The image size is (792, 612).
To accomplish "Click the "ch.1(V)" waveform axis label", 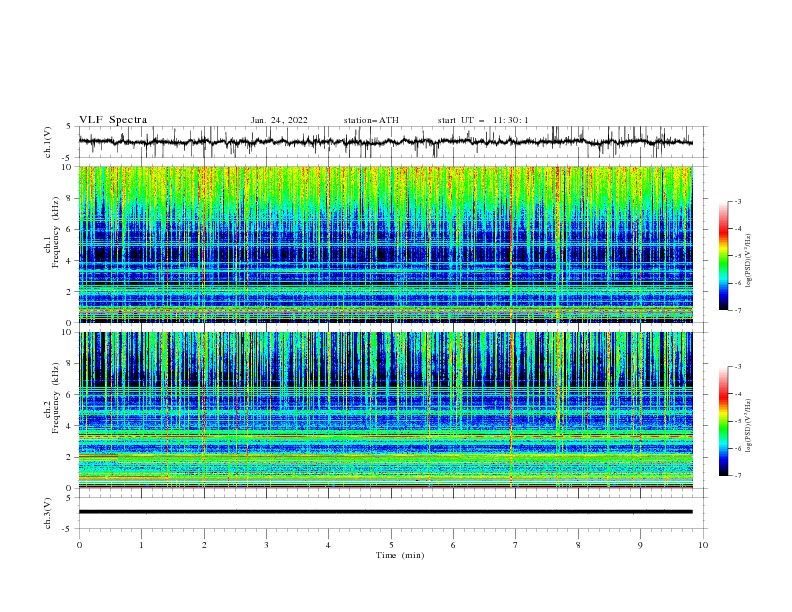I will click(48, 142).
